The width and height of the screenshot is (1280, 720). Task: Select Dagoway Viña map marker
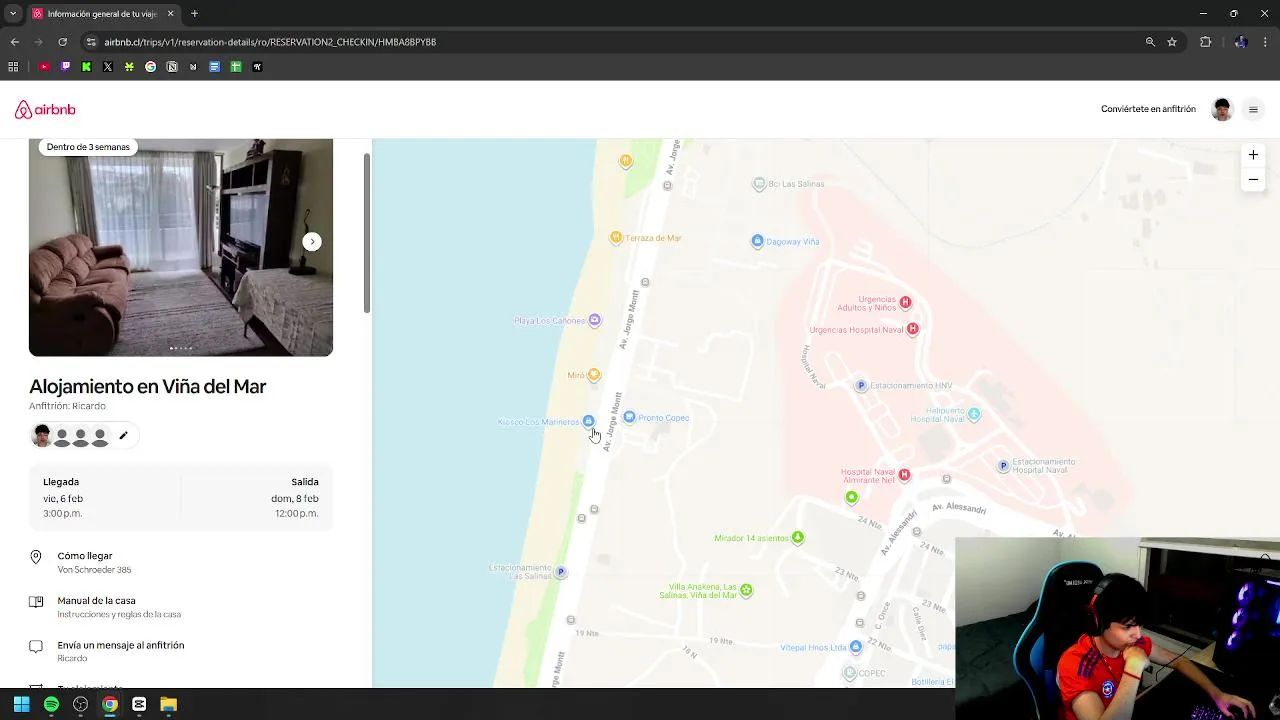coord(758,241)
